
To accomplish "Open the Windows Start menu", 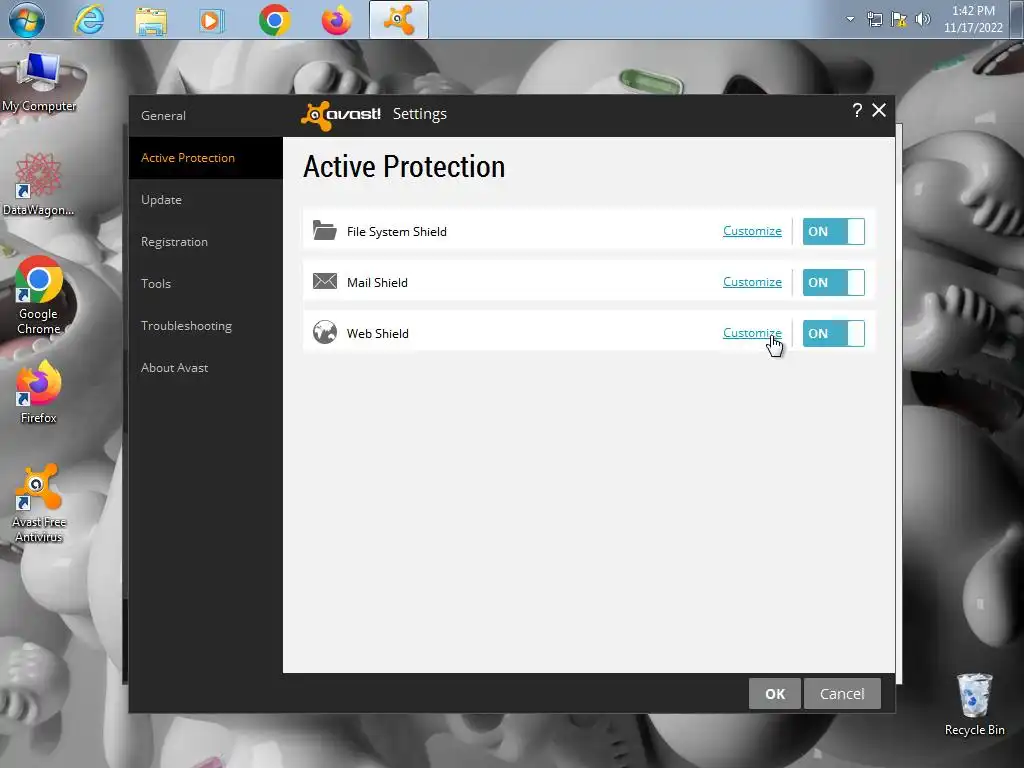I will click(26, 20).
